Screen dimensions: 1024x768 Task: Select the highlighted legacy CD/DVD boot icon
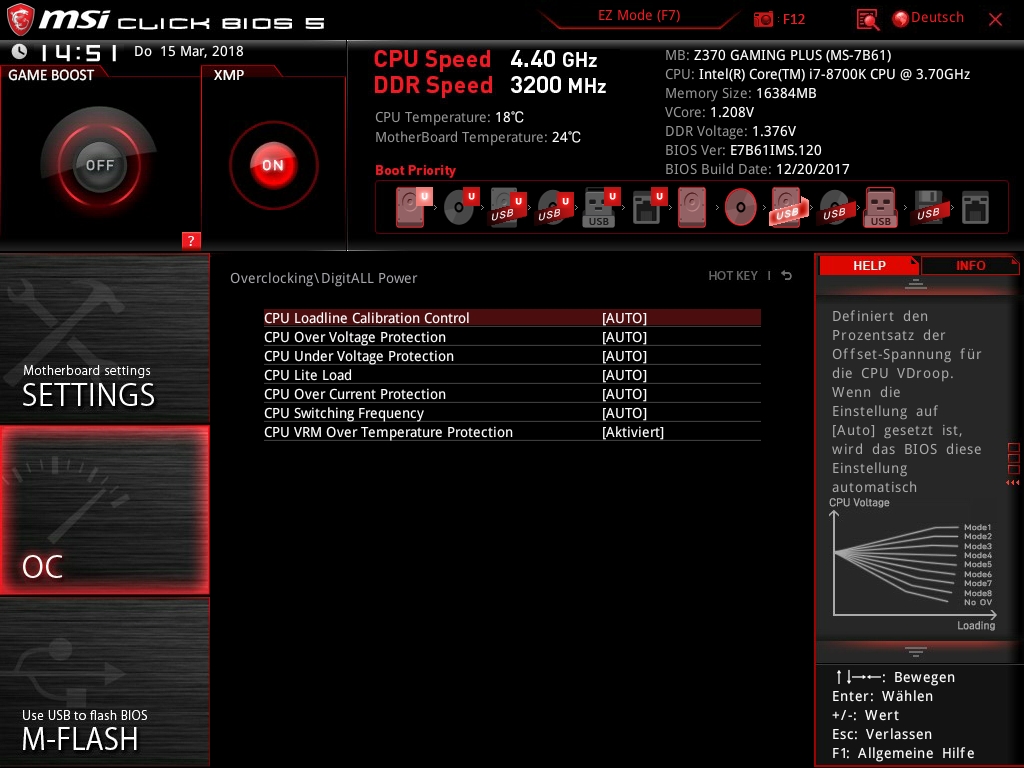click(x=740, y=208)
